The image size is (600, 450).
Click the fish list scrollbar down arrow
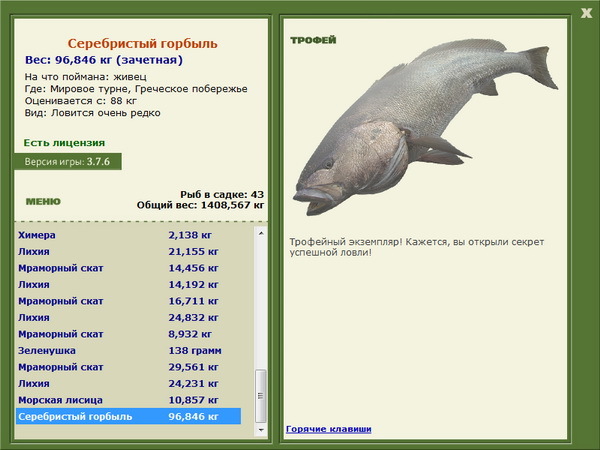(262, 431)
